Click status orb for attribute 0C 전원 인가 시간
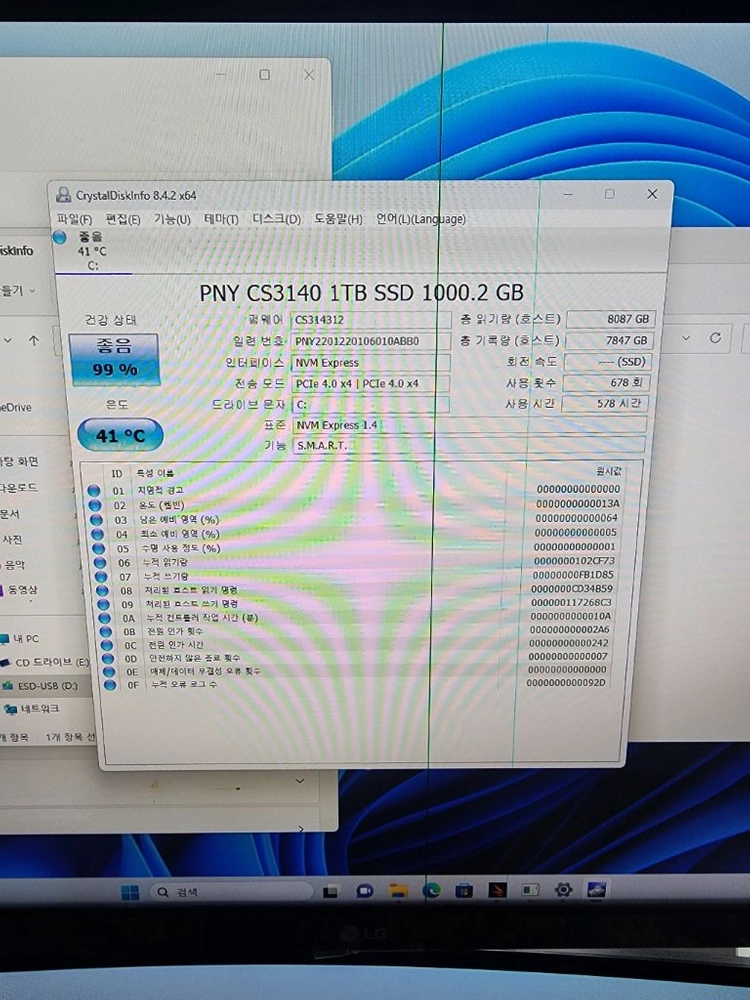Viewport: 750px width, 1000px height. [x=107, y=645]
